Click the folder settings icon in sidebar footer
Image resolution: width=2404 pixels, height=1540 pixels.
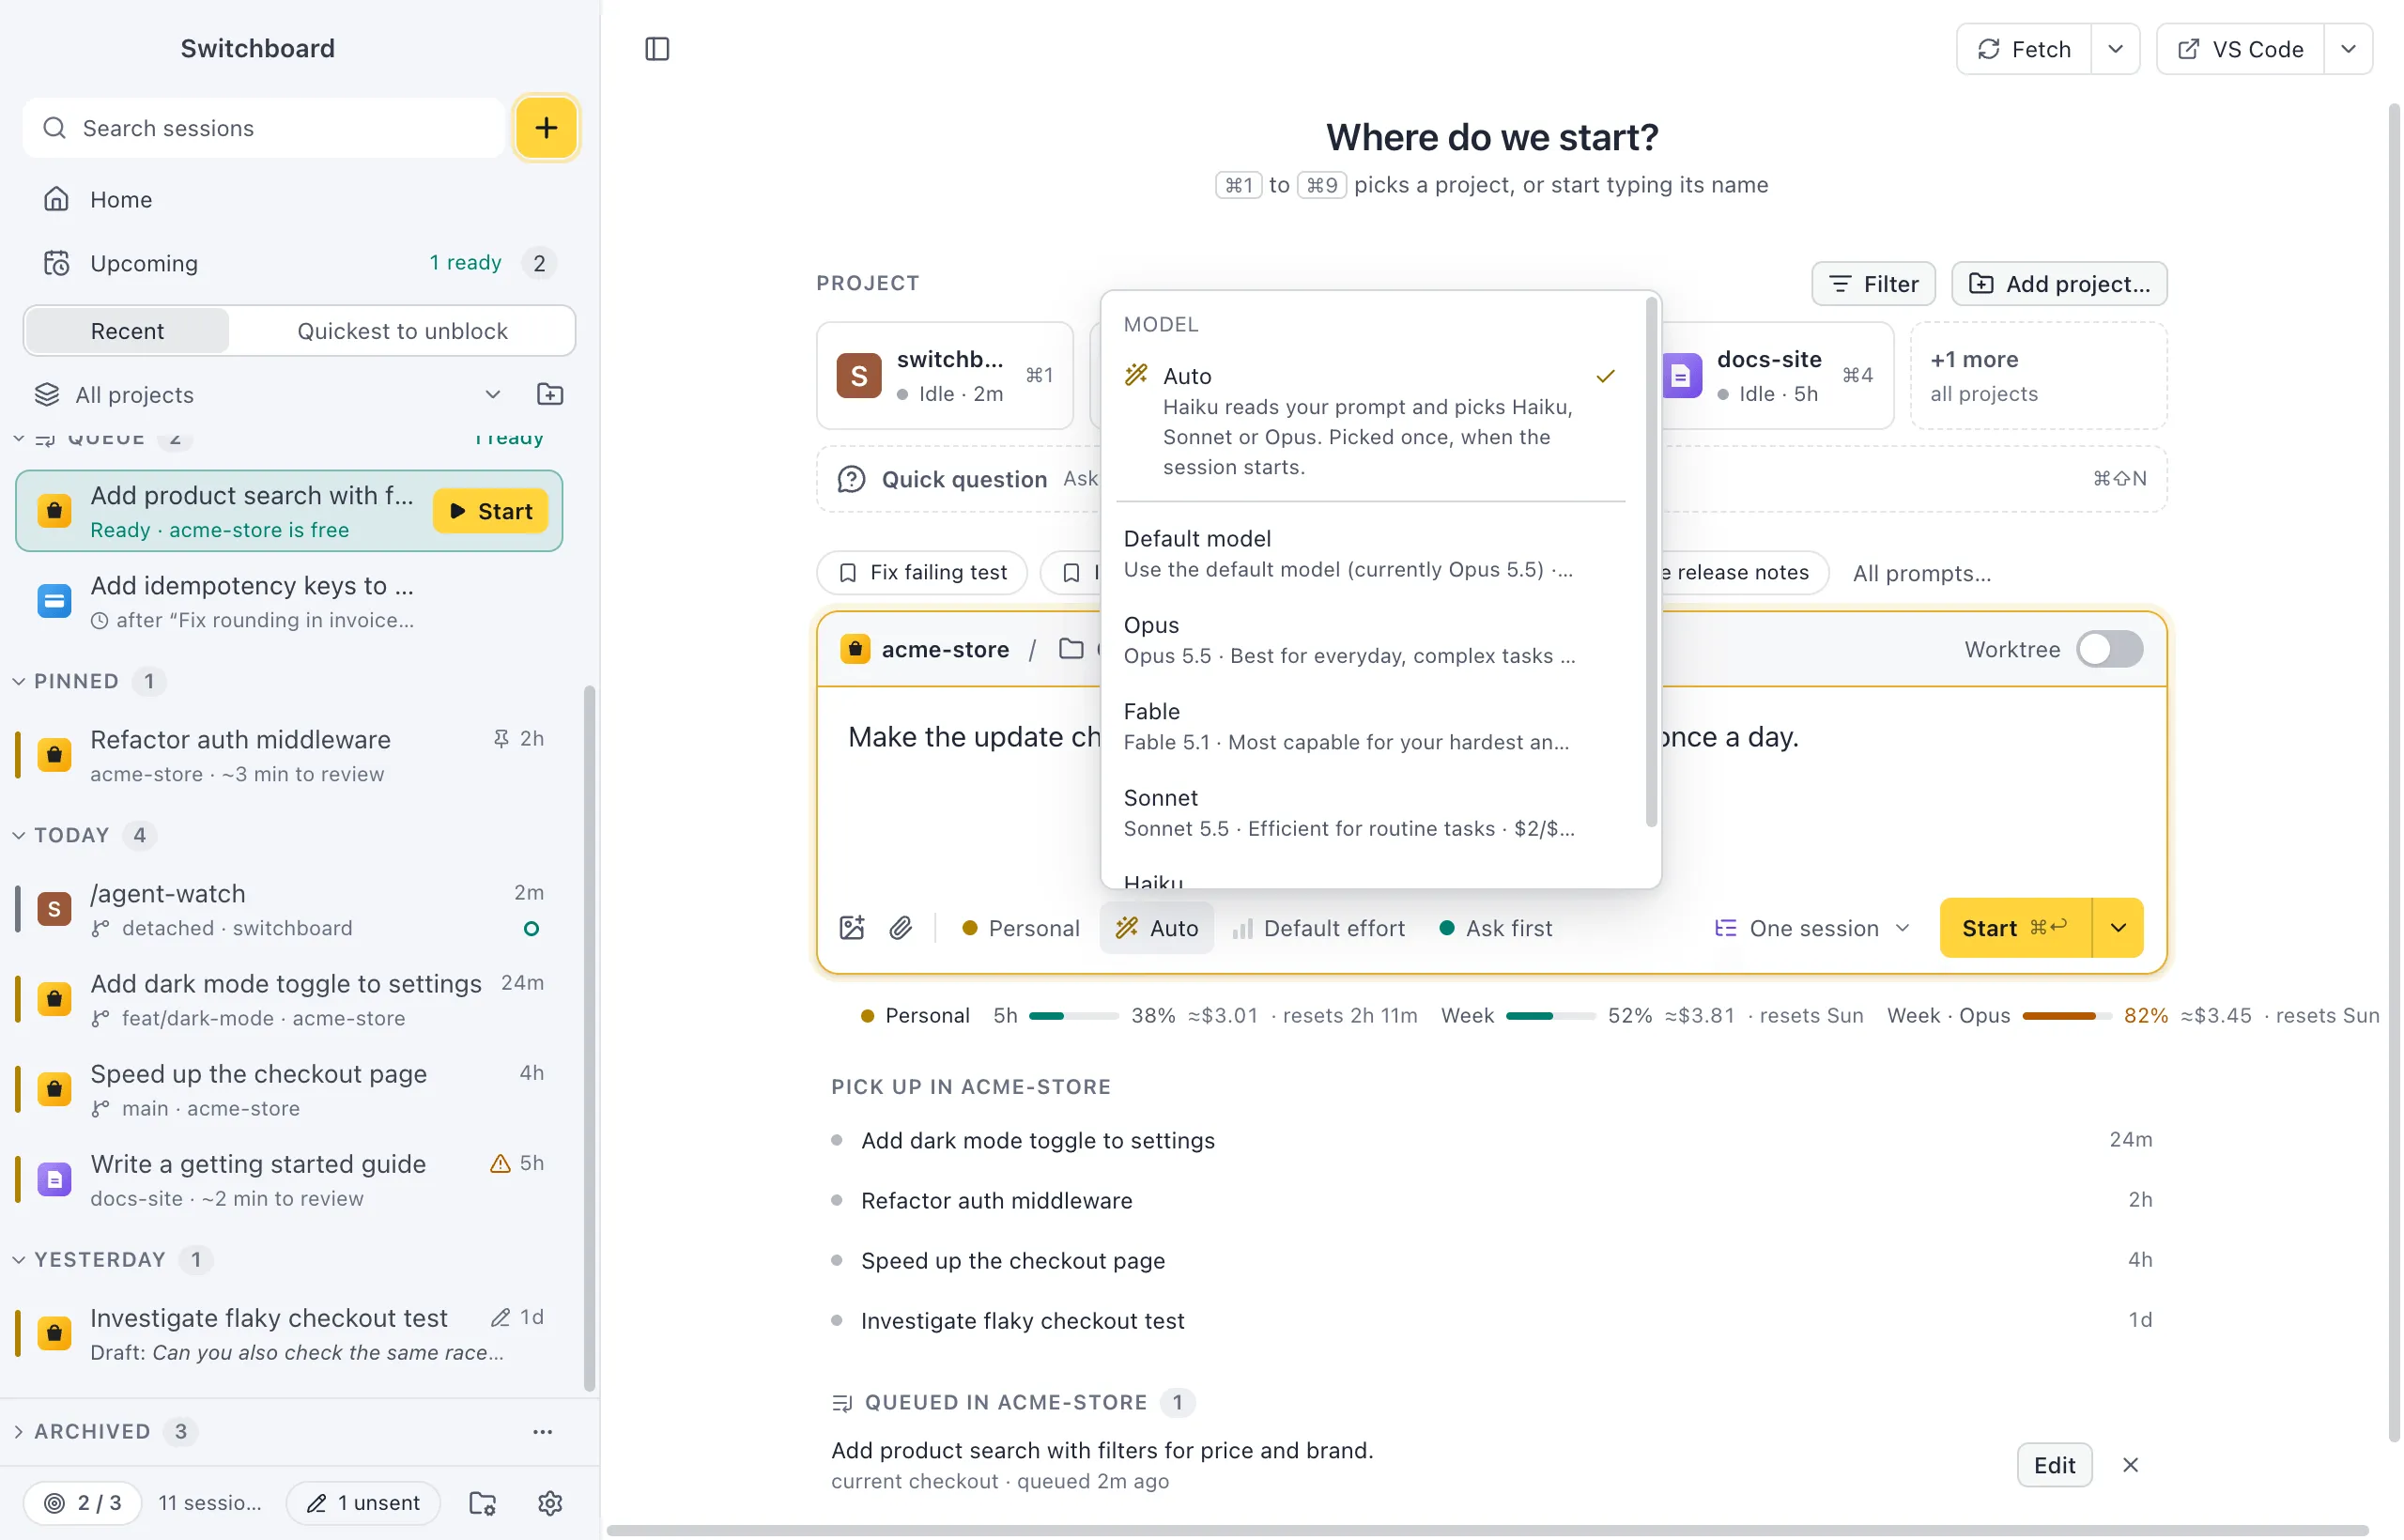(483, 1503)
